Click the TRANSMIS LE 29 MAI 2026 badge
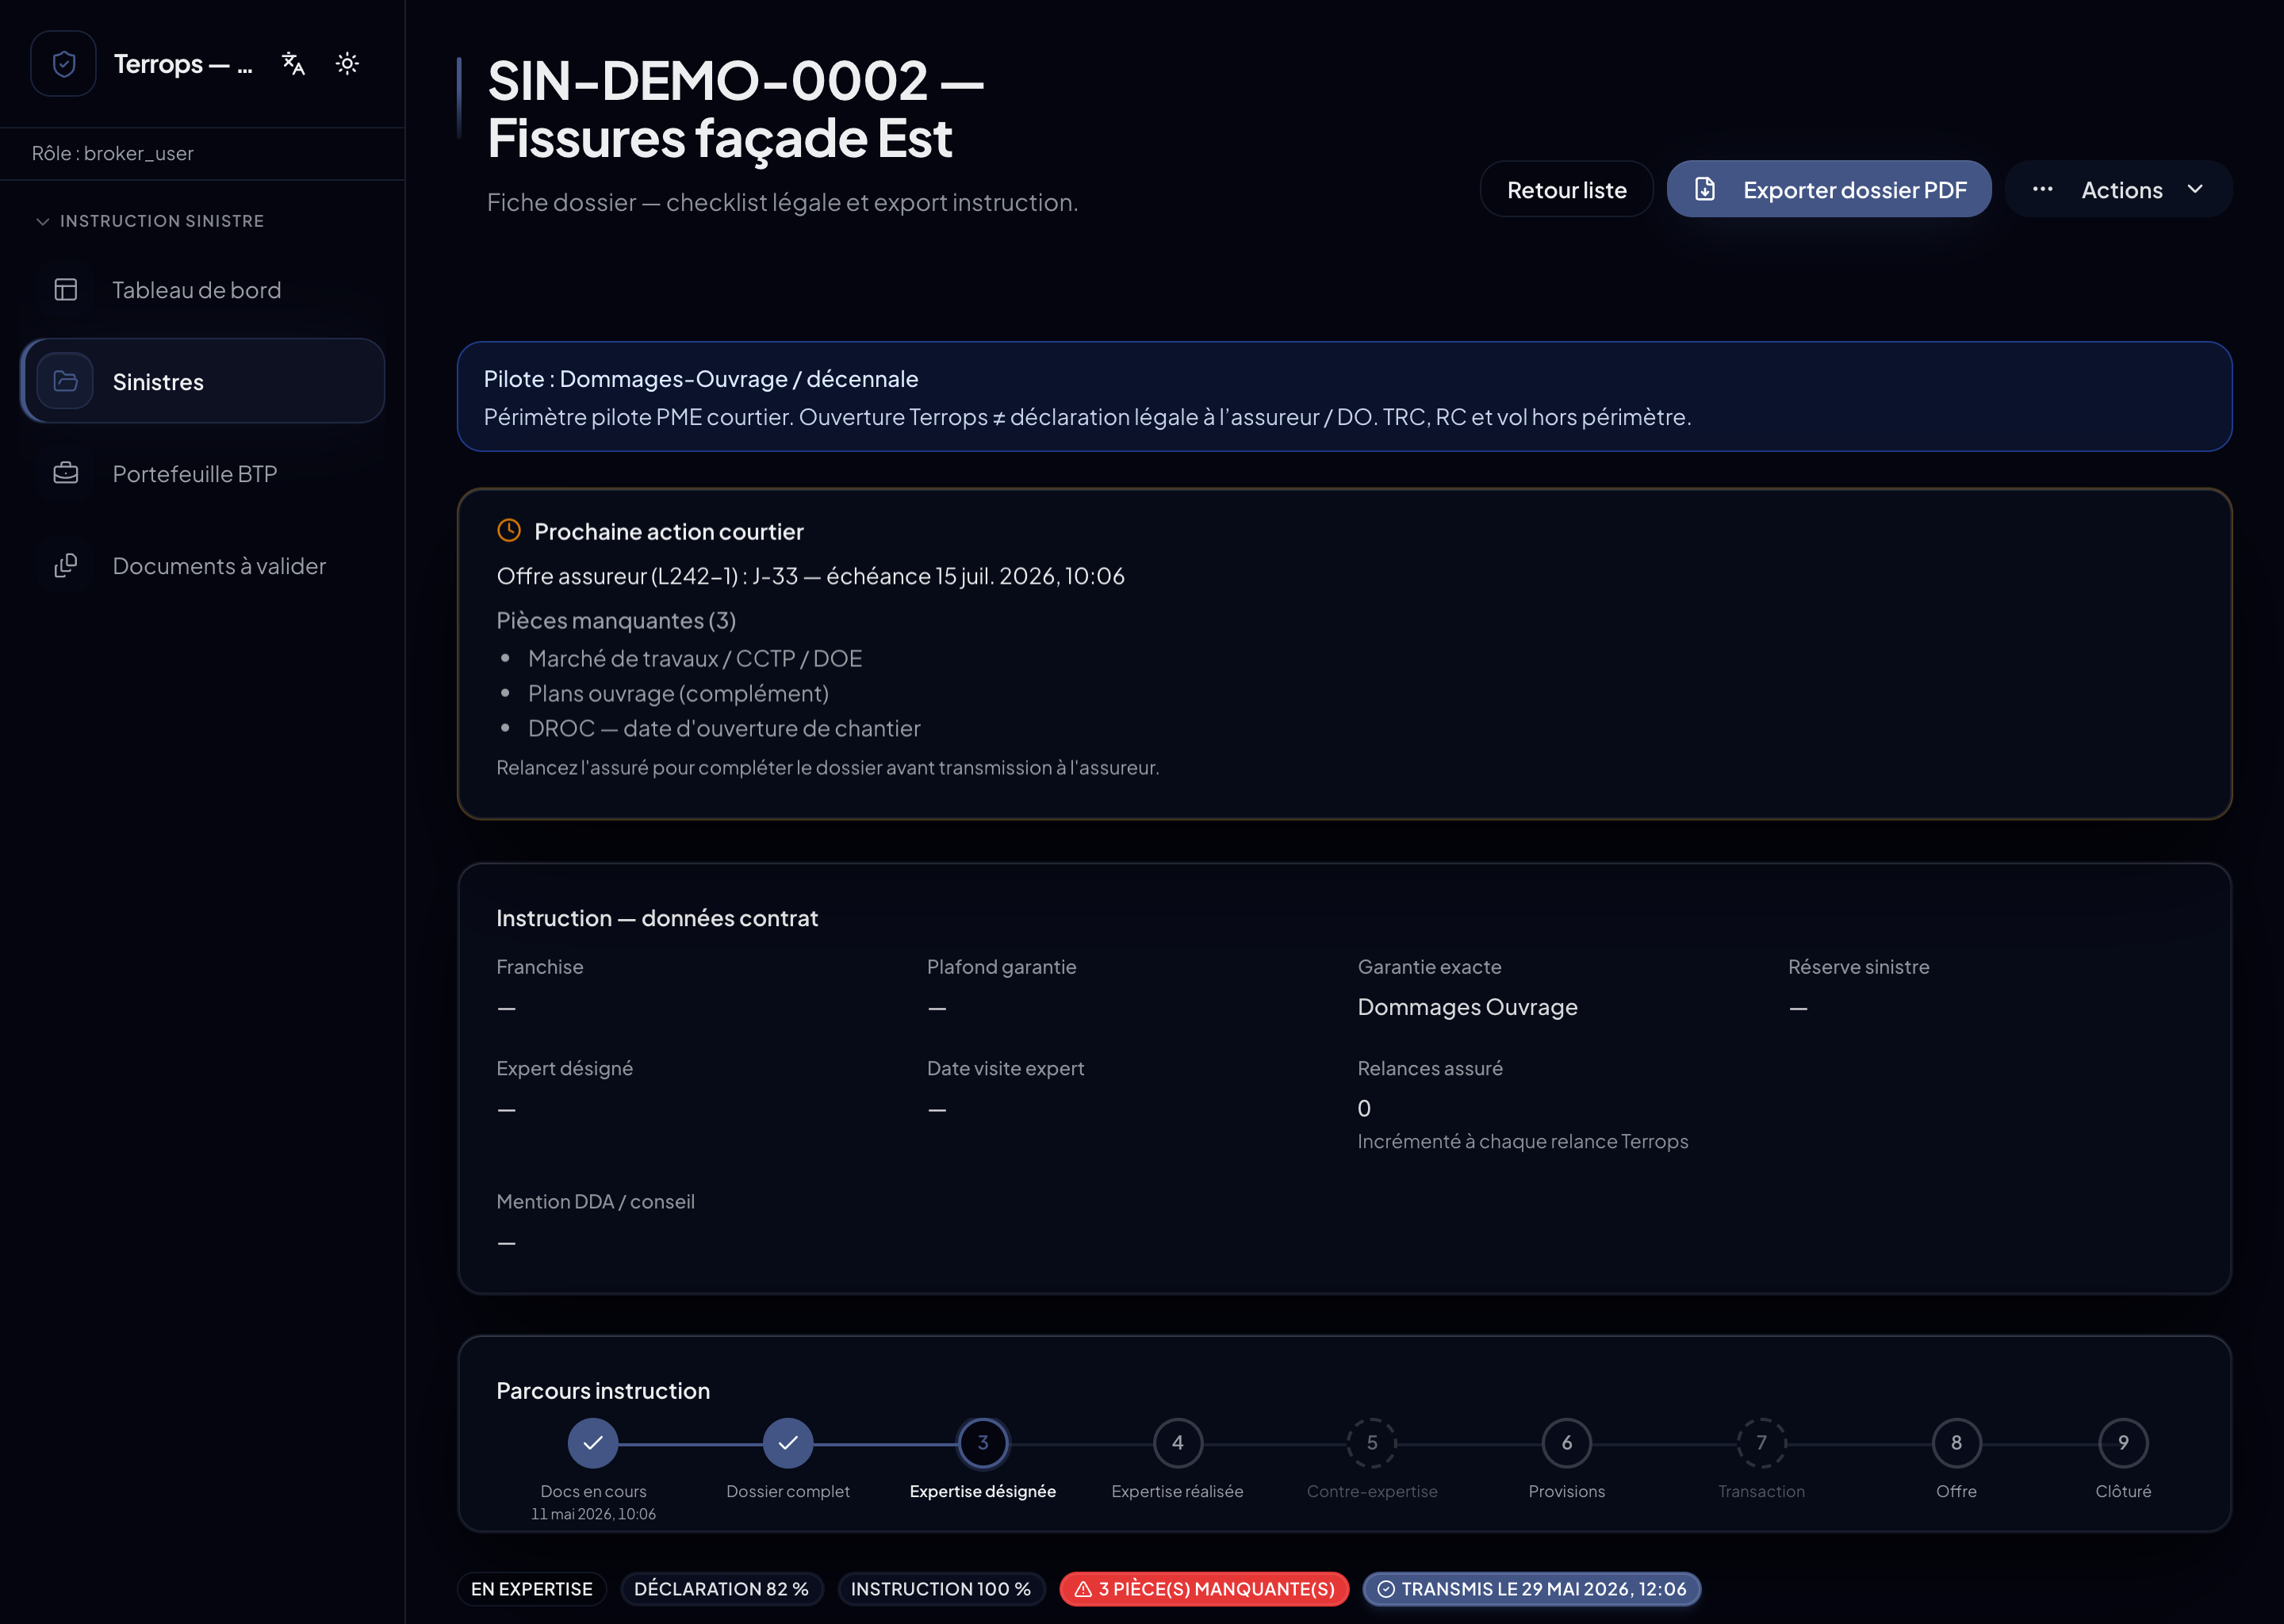The height and width of the screenshot is (1624, 2284). (x=1532, y=1589)
